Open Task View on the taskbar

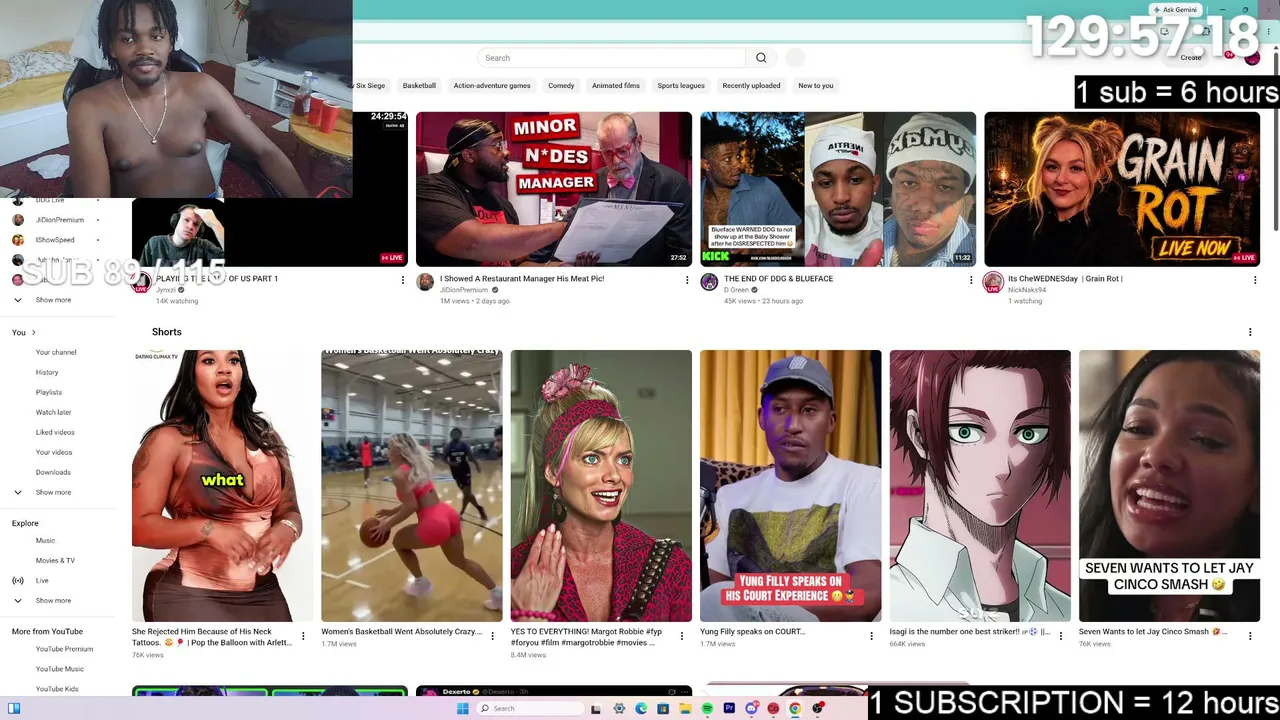pyautogui.click(x=596, y=709)
